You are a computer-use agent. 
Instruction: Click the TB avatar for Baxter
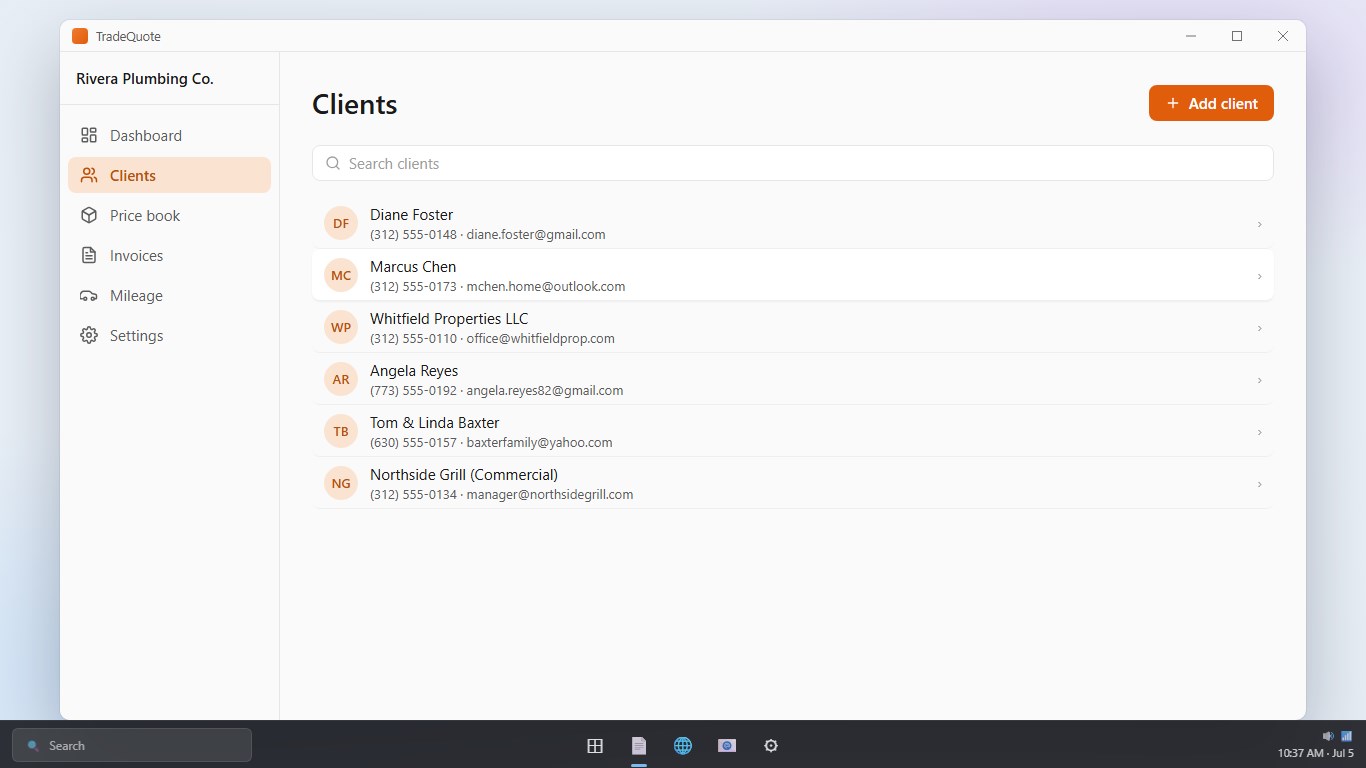[x=341, y=431]
